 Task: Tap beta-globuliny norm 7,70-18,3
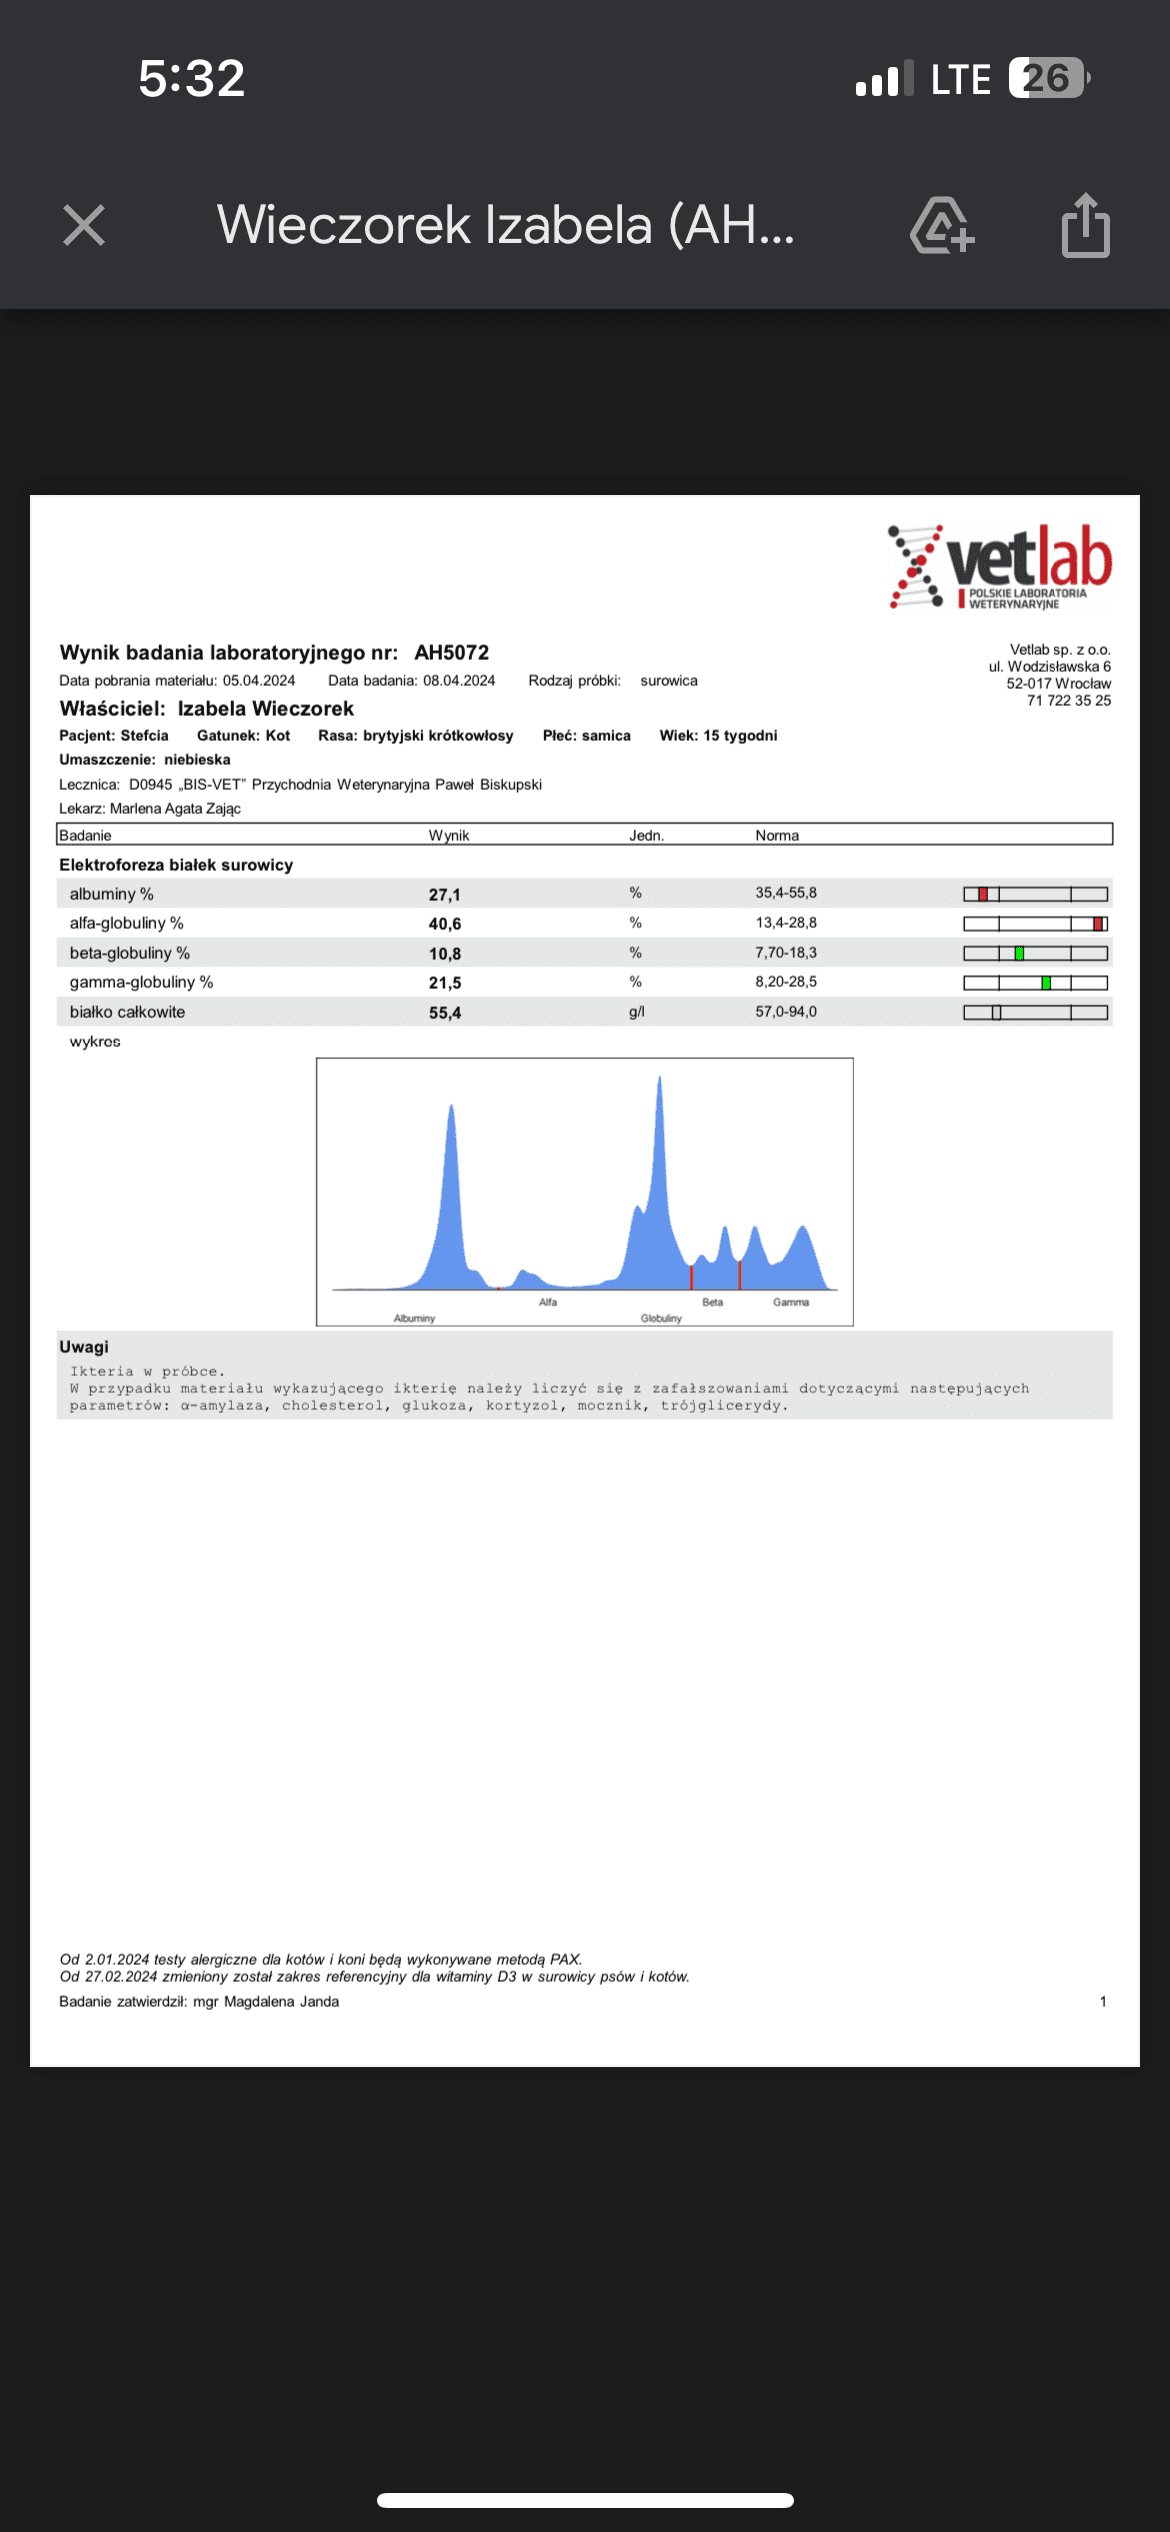786,953
